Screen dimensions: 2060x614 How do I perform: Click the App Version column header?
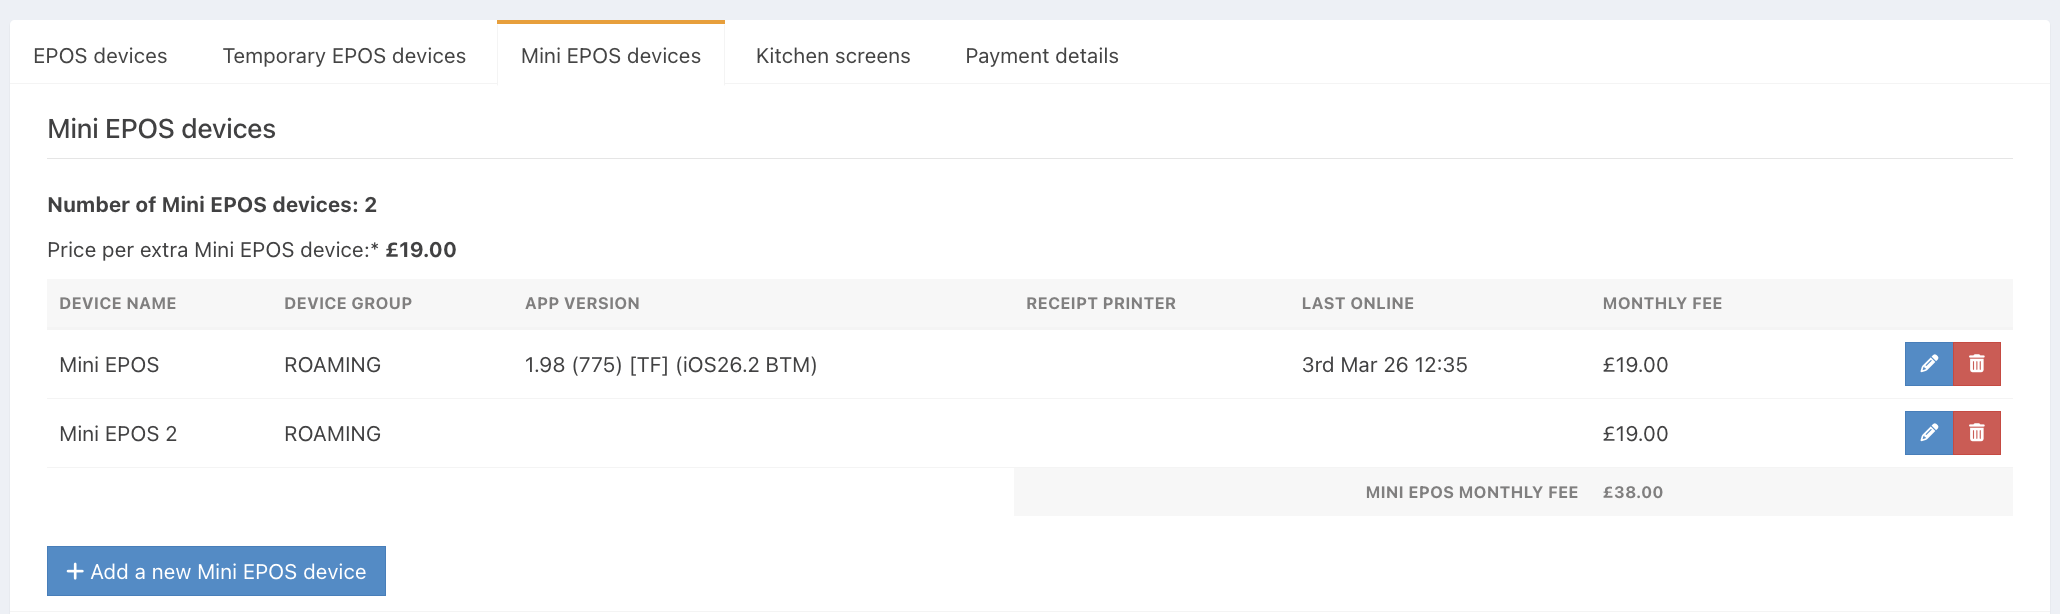pos(582,304)
